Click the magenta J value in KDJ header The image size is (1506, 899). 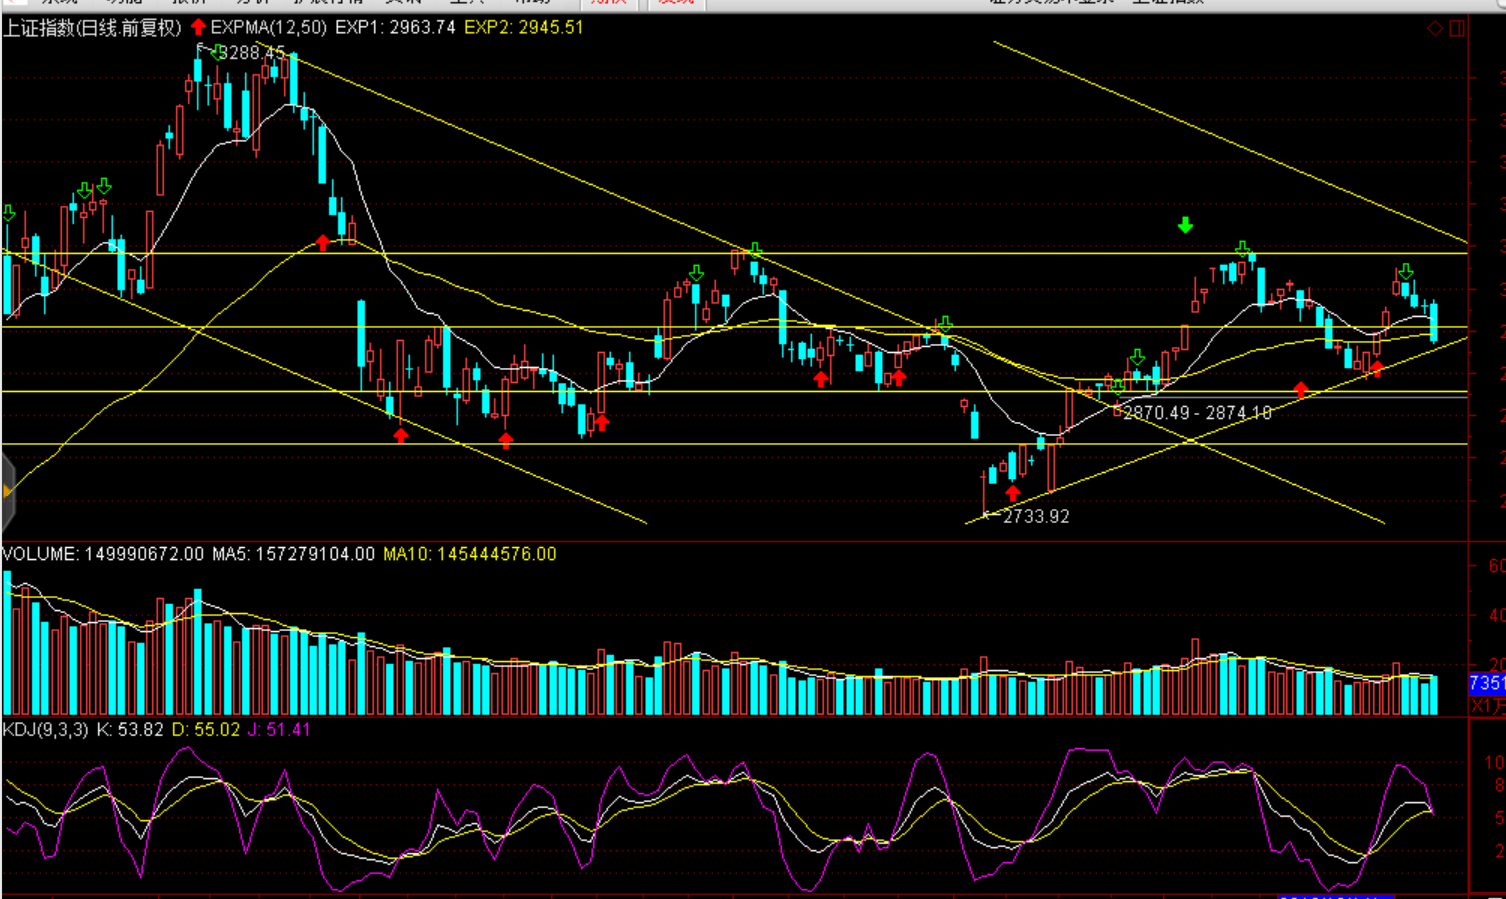click(279, 730)
